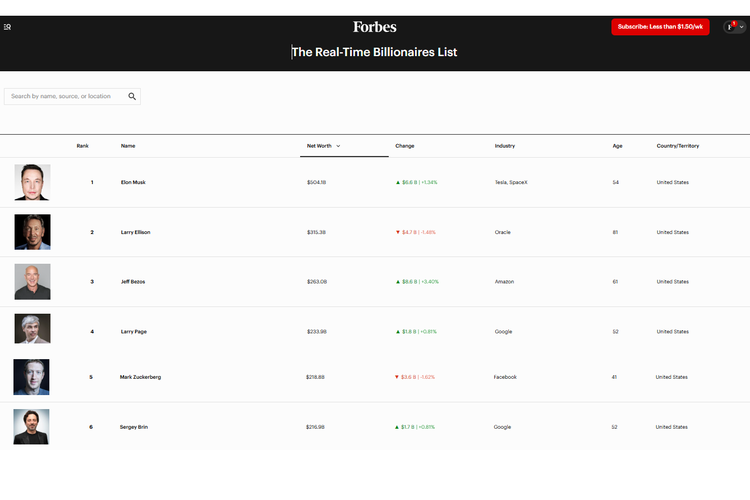This screenshot has width=750, height=500.
Task: Click the Subscribe: Less than $1.50/wk button
Action: (660, 27)
